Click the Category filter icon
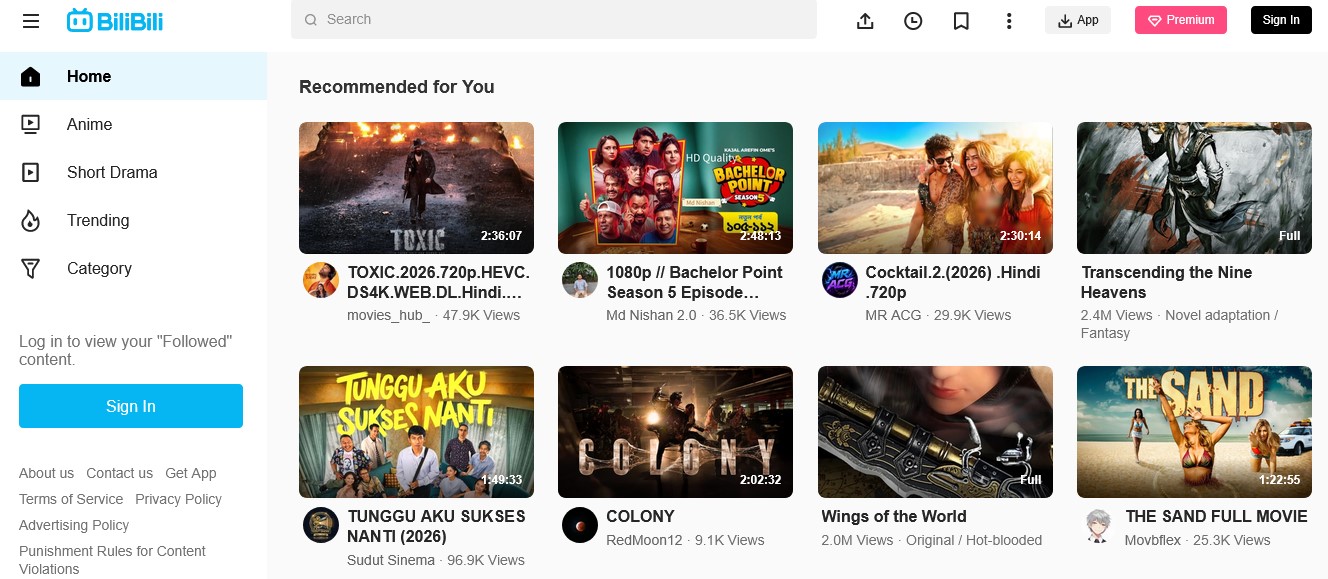This screenshot has height=579, width=1328. [31, 268]
